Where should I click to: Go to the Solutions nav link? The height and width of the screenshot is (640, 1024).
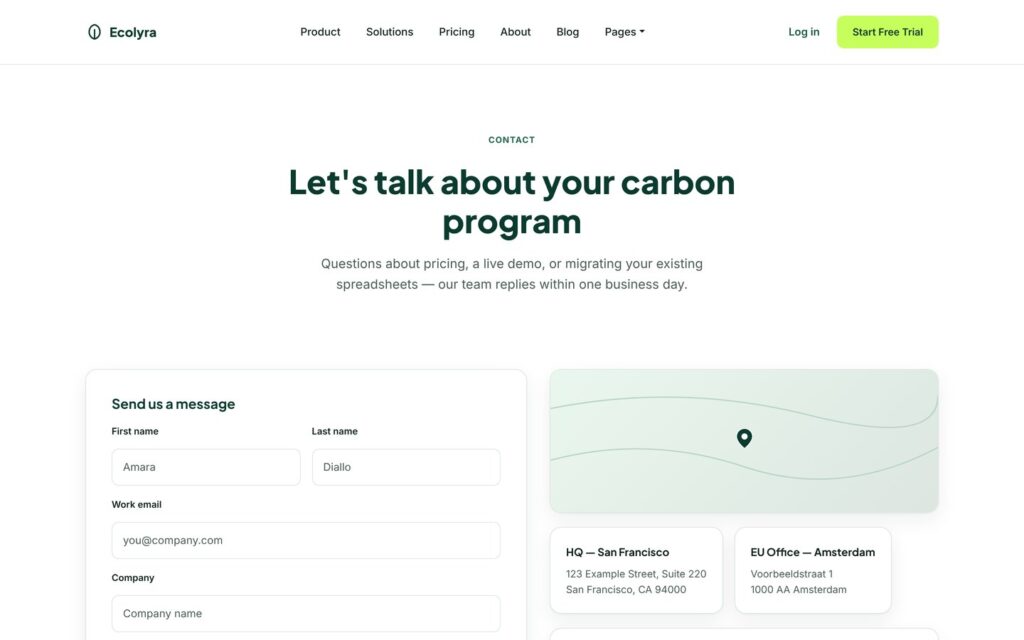point(389,32)
